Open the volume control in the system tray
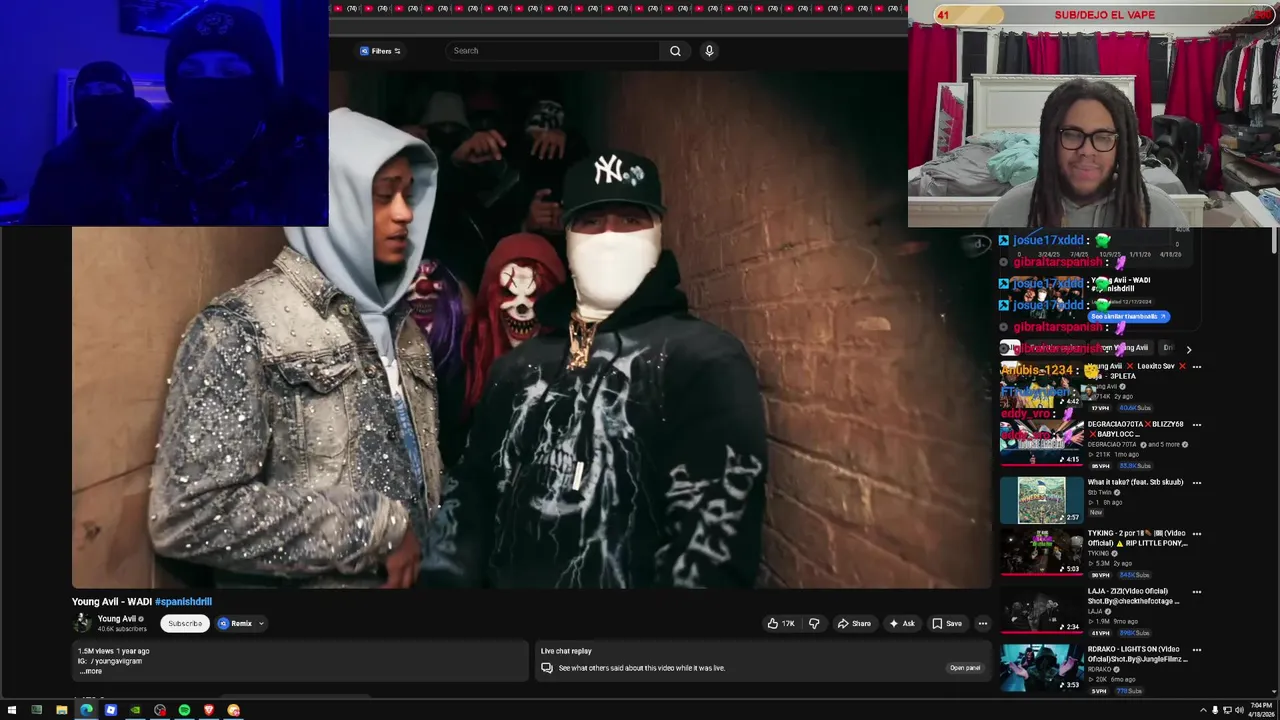Viewport: 1280px width, 720px height. point(1239,710)
